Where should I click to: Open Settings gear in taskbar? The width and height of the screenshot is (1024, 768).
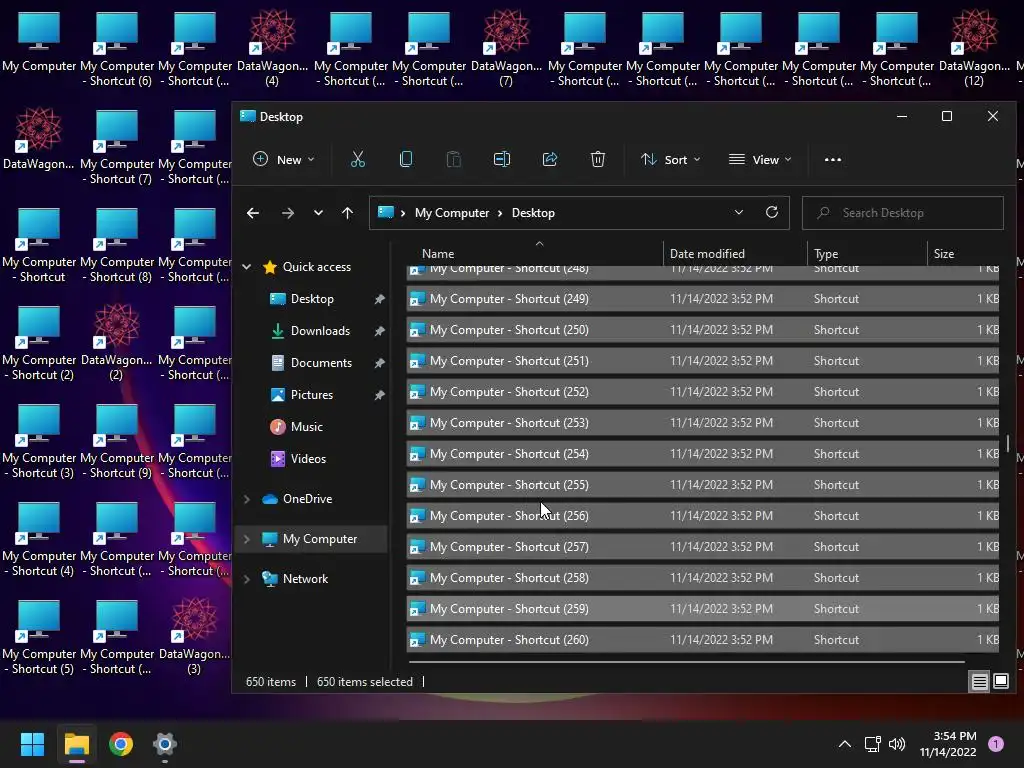tap(165, 744)
